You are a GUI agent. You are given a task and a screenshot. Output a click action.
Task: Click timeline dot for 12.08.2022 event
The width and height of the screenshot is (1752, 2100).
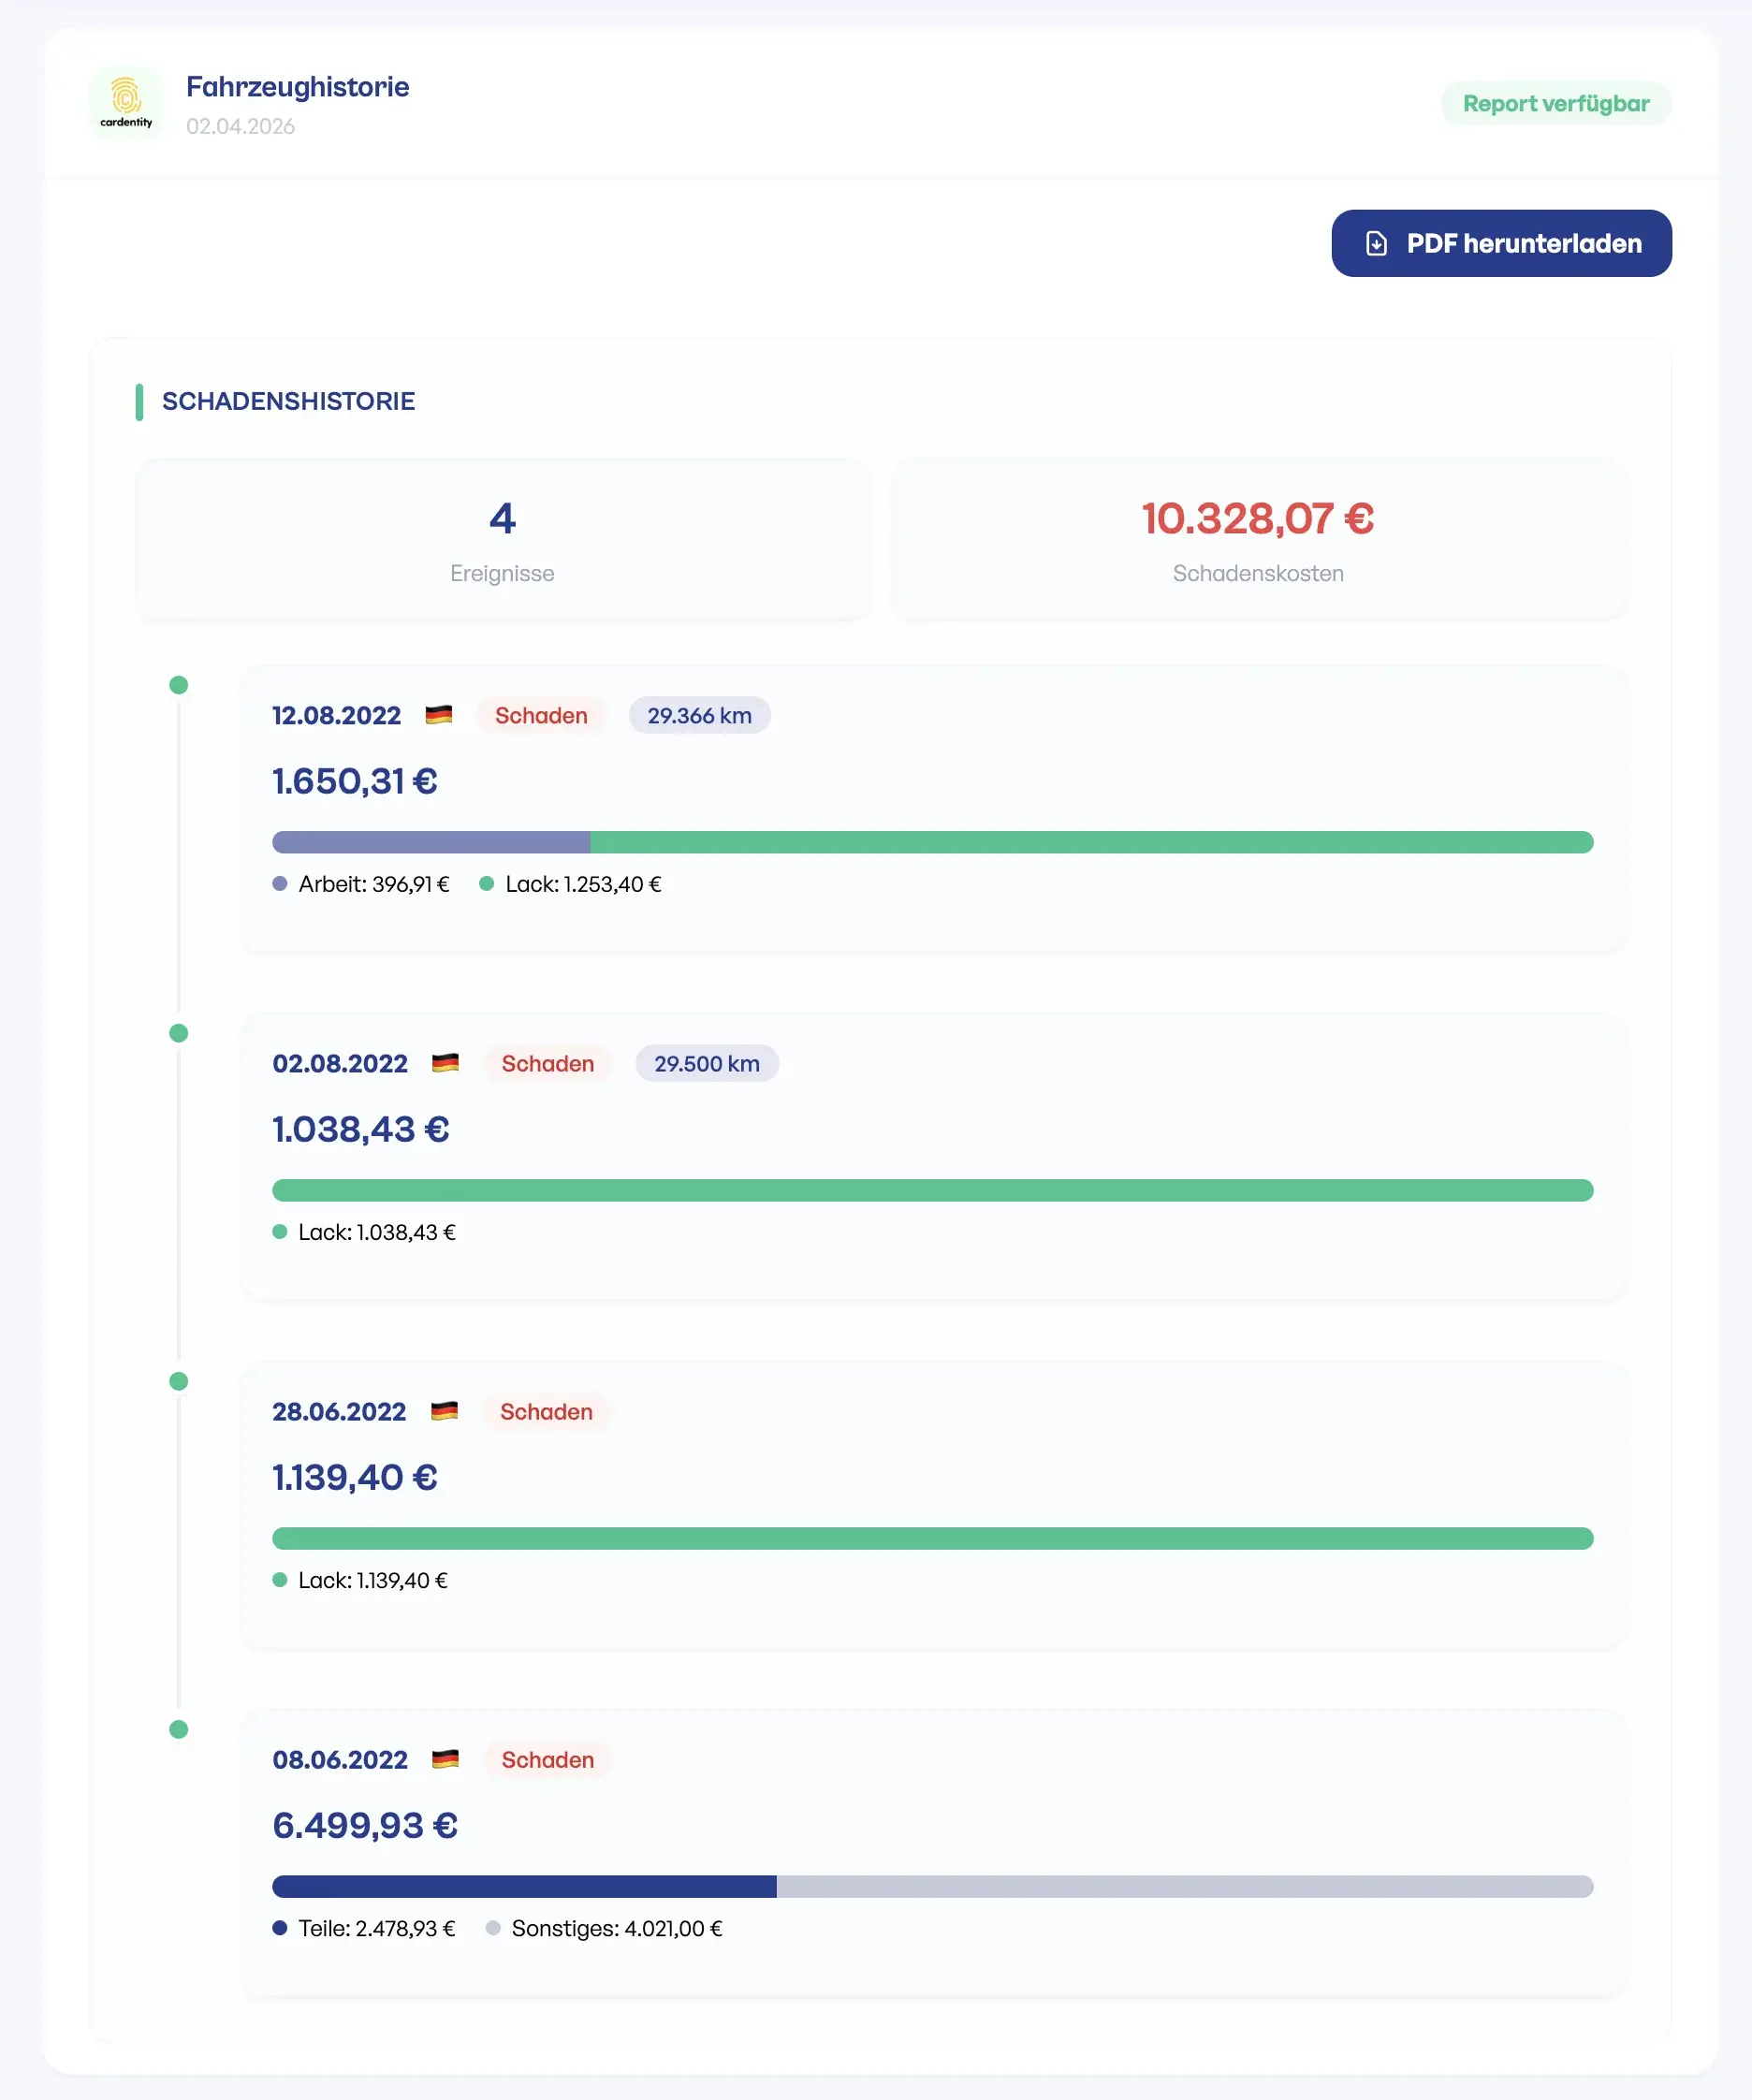pos(179,685)
